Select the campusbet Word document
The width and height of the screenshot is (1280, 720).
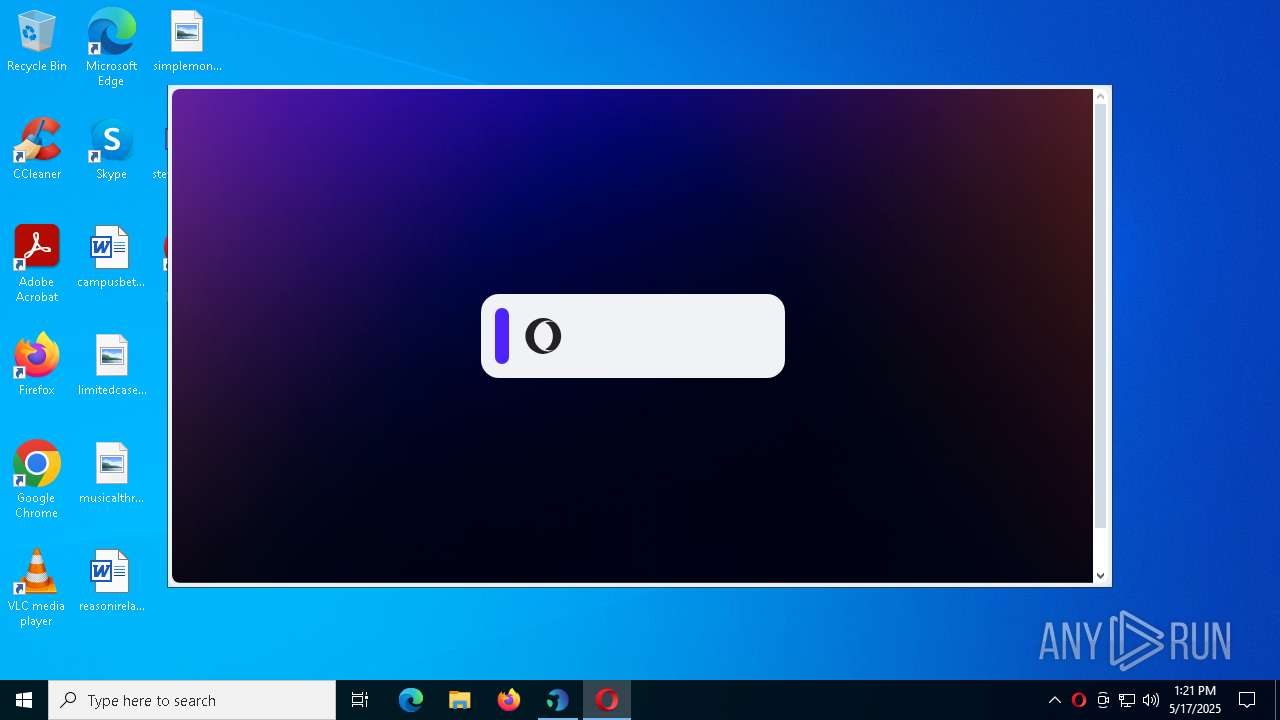pyautogui.click(x=111, y=257)
